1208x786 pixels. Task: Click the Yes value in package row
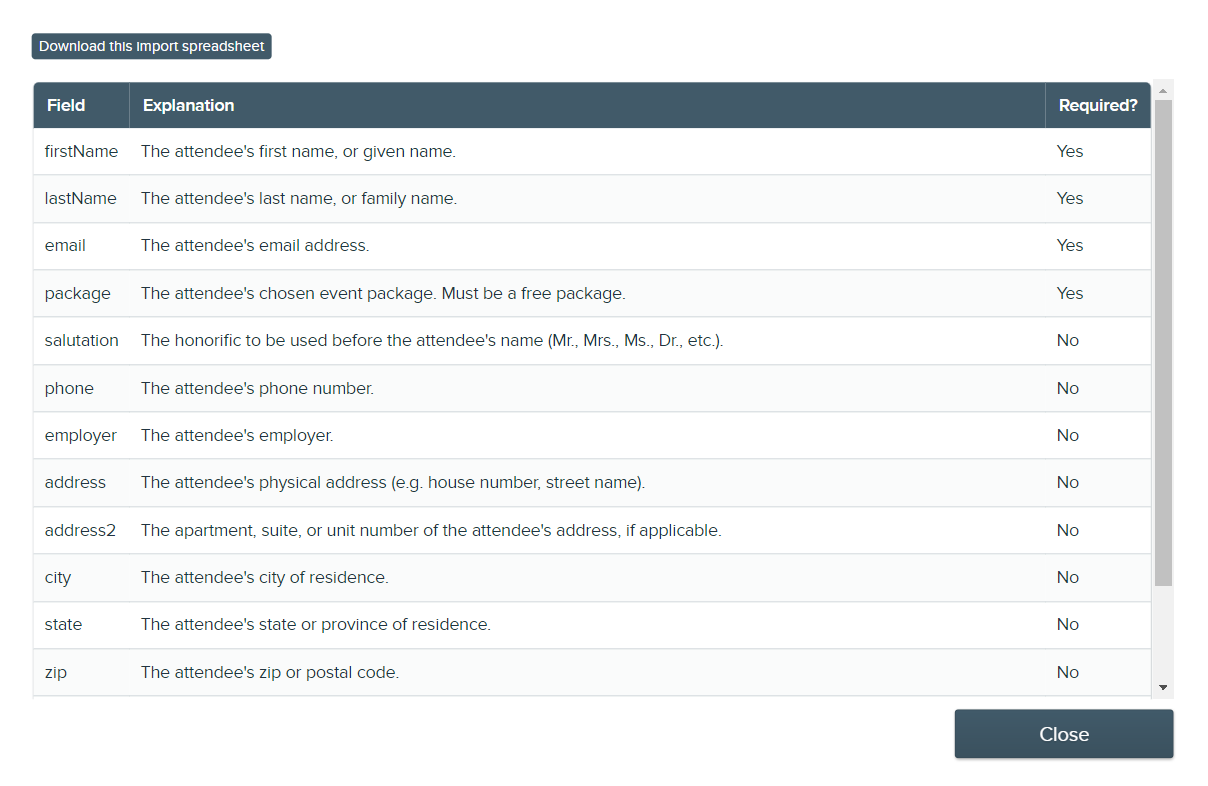coord(1070,294)
